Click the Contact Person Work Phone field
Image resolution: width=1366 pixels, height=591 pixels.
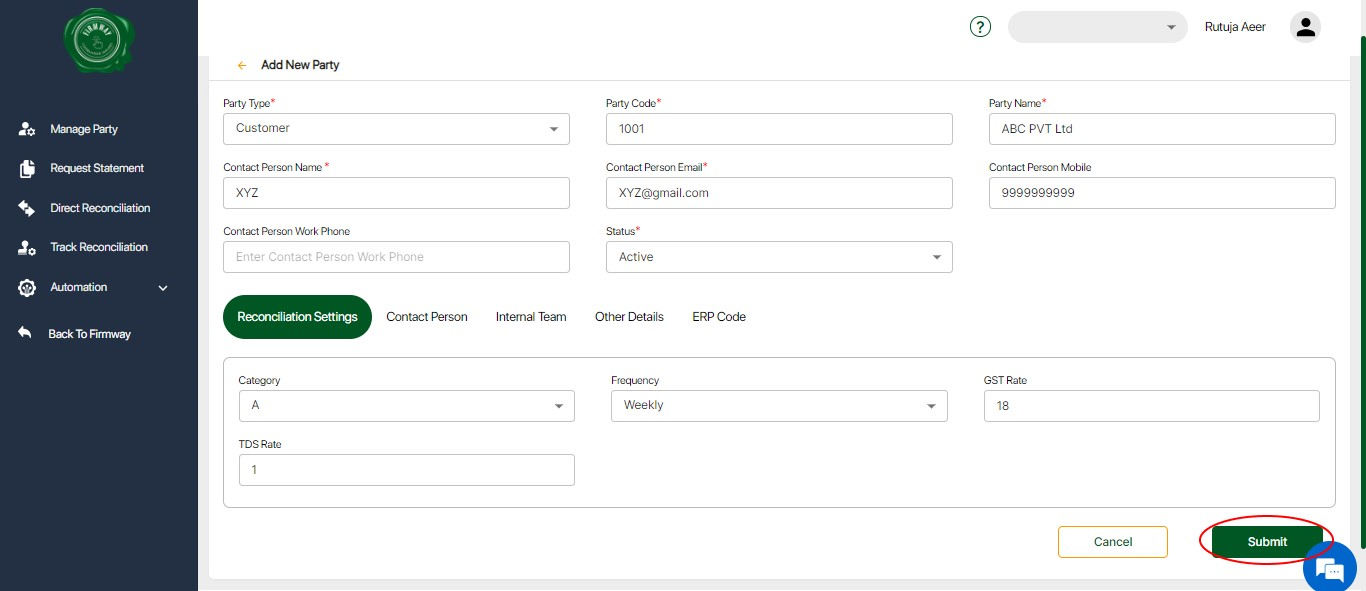tap(396, 257)
